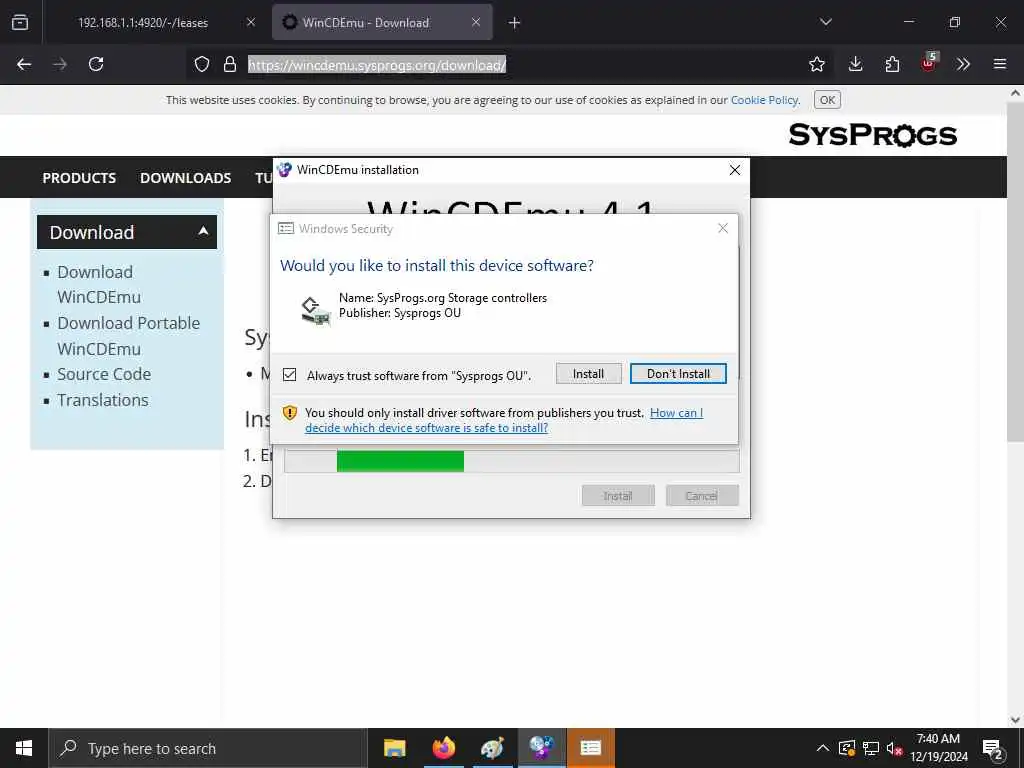This screenshot has width=1024, height=768.
Task: Click the WinCDEmu installer title icon
Action: point(284,170)
